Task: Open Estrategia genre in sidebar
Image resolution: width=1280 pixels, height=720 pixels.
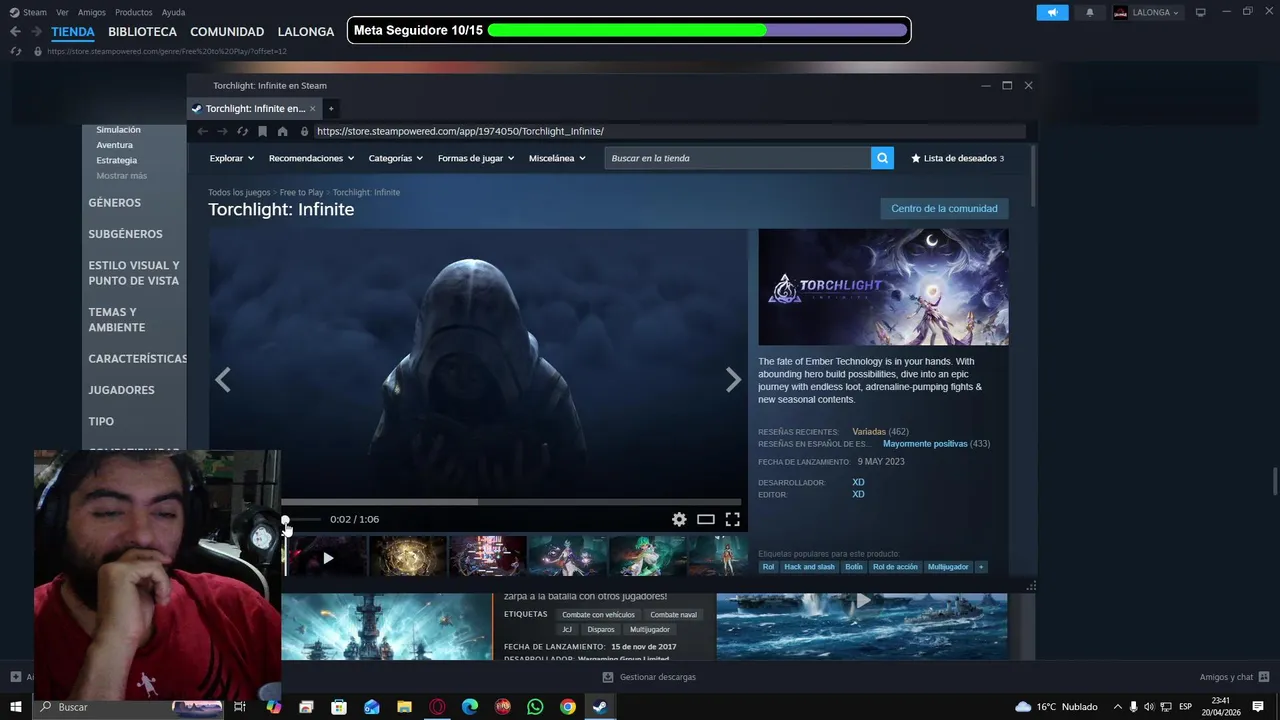Action: (116, 160)
